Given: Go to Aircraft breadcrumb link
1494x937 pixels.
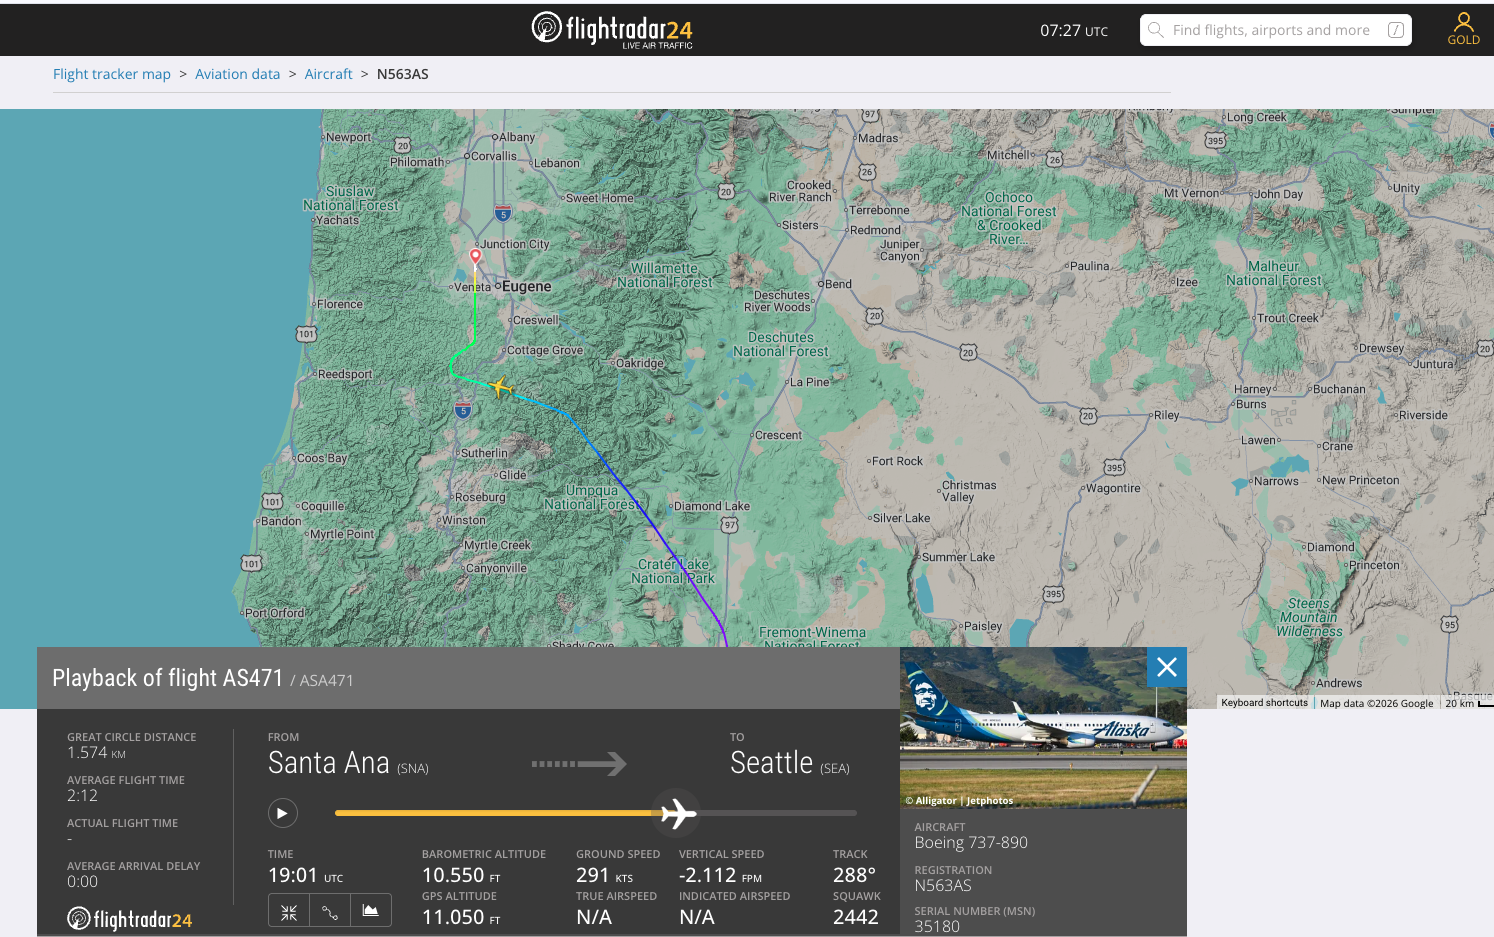Looking at the screenshot, I should click(329, 74).
